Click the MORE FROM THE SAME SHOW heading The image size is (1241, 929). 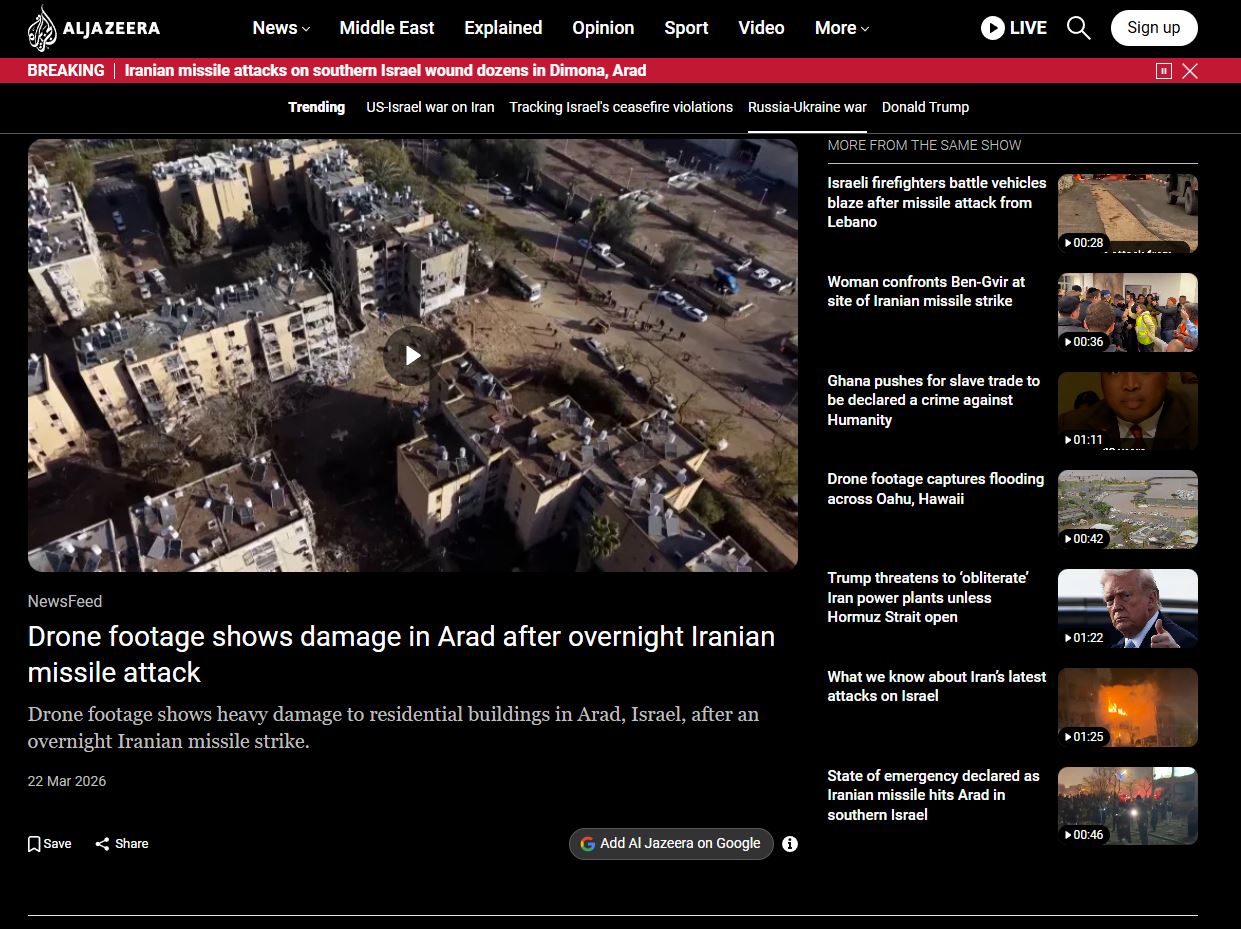[924, 145]
